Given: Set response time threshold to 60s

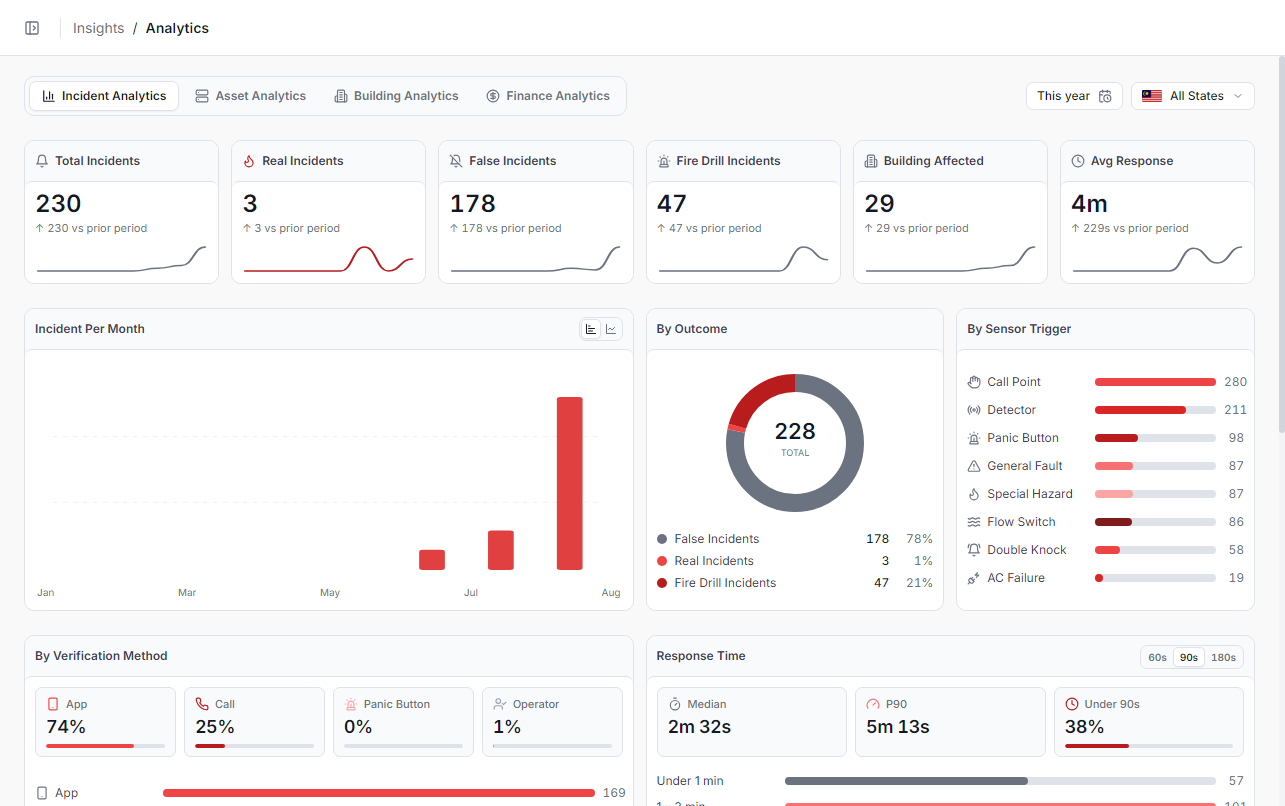Looking at the screenshot, I should (x=1157, y=657).
